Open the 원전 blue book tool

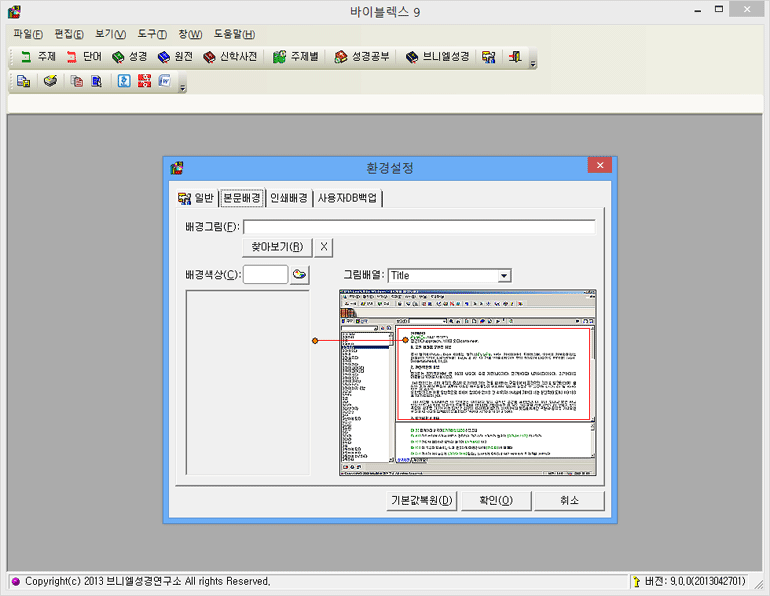(175, 57)
